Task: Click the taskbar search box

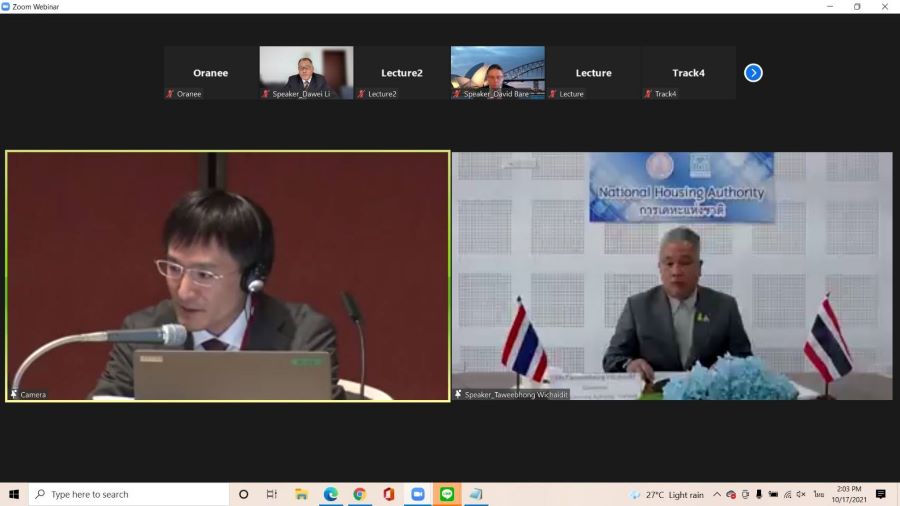Action: click(x=130, y=494)
